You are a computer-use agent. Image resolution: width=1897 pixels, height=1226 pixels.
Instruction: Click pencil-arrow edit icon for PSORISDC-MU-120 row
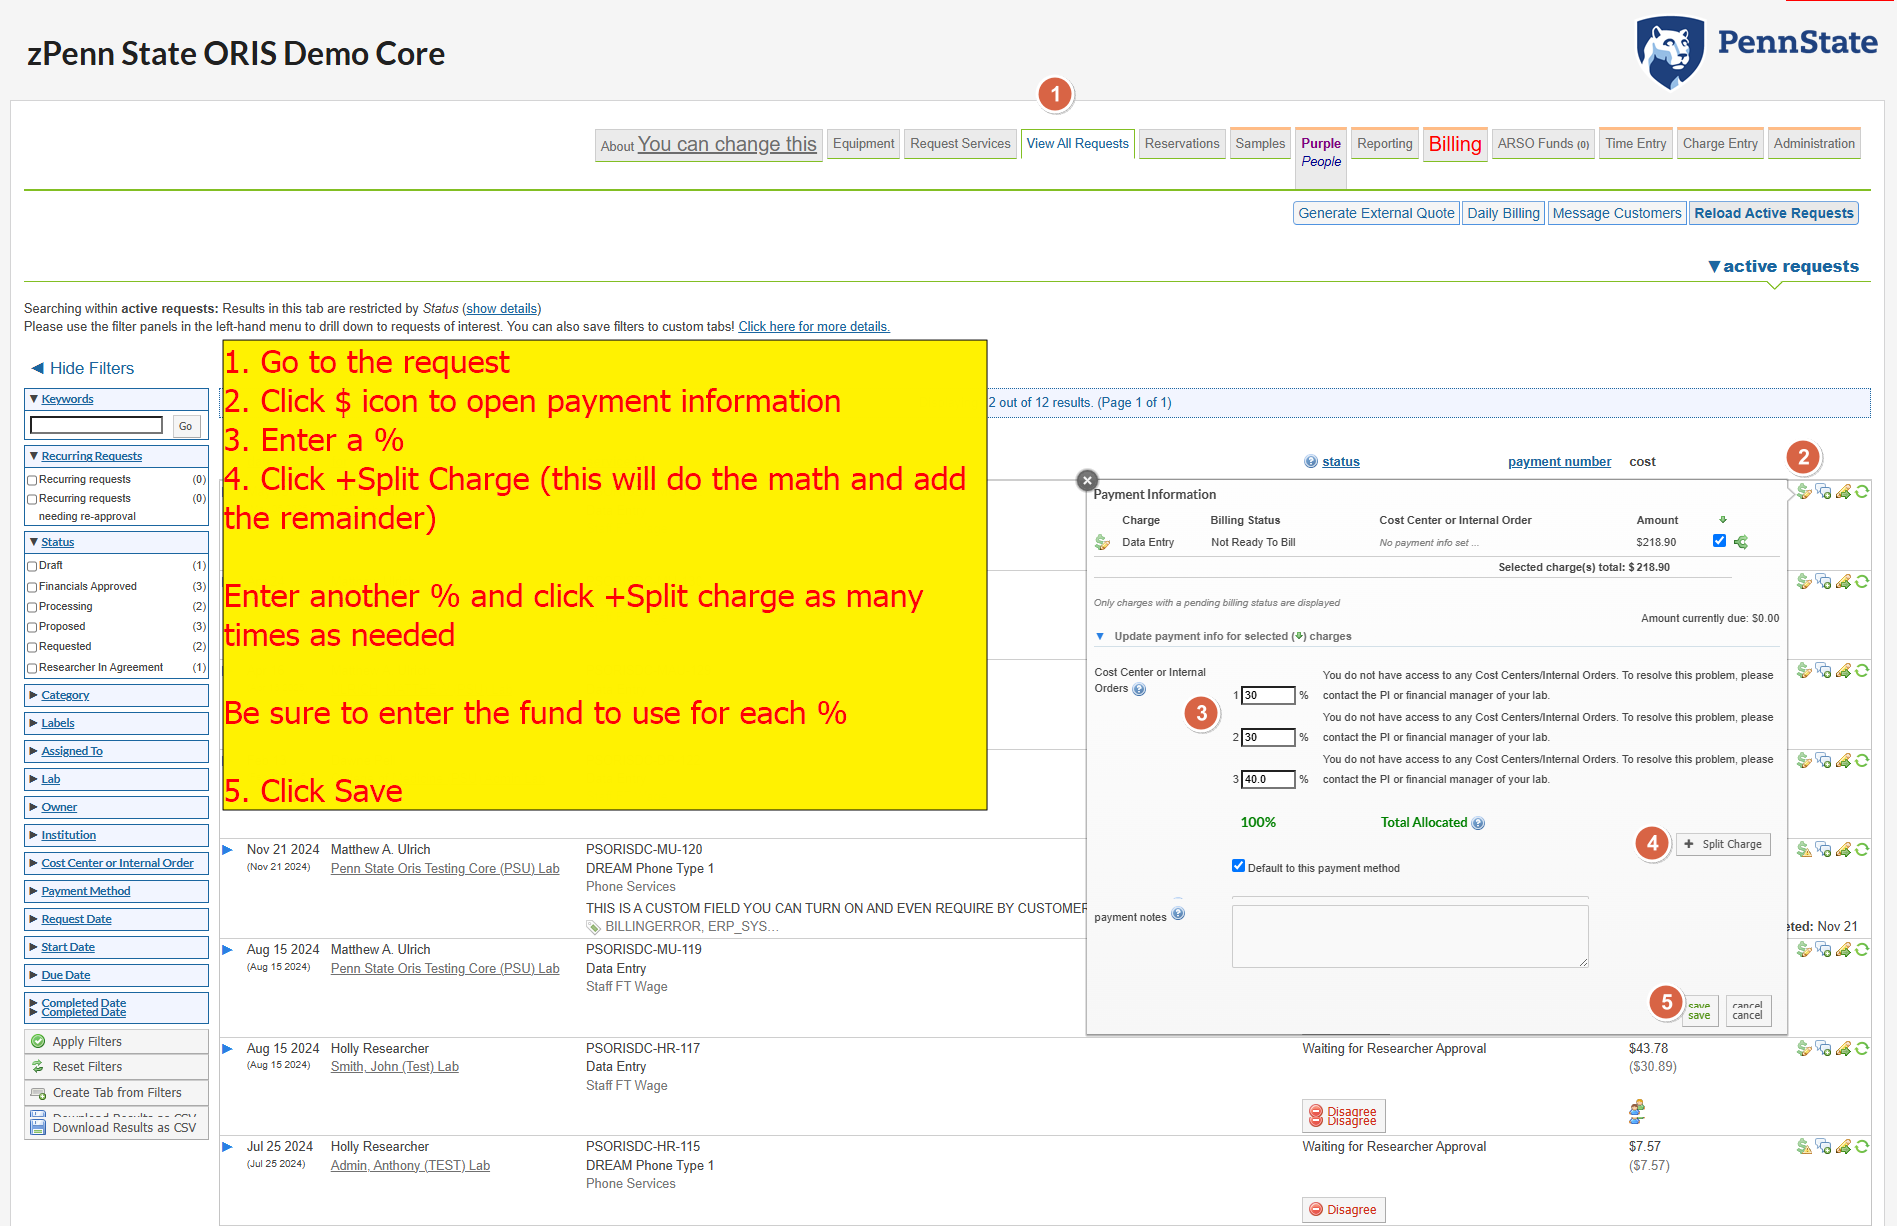[x=1843, y=850]
